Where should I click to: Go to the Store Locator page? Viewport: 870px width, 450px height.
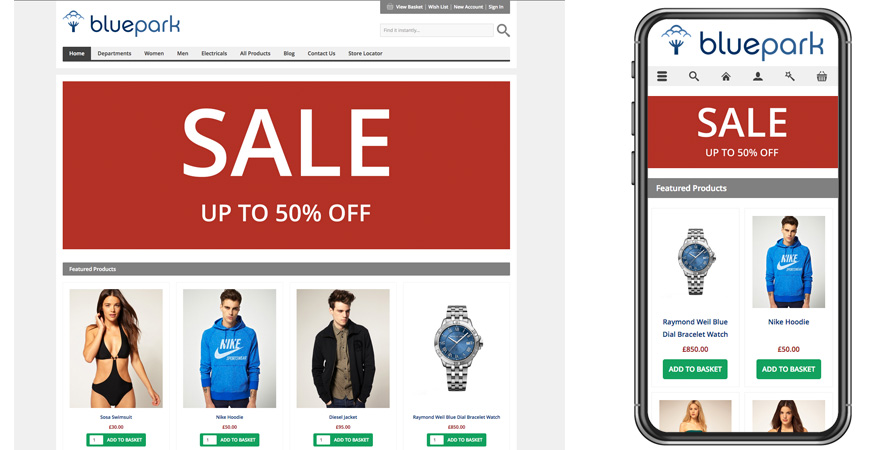click(365, 54)
